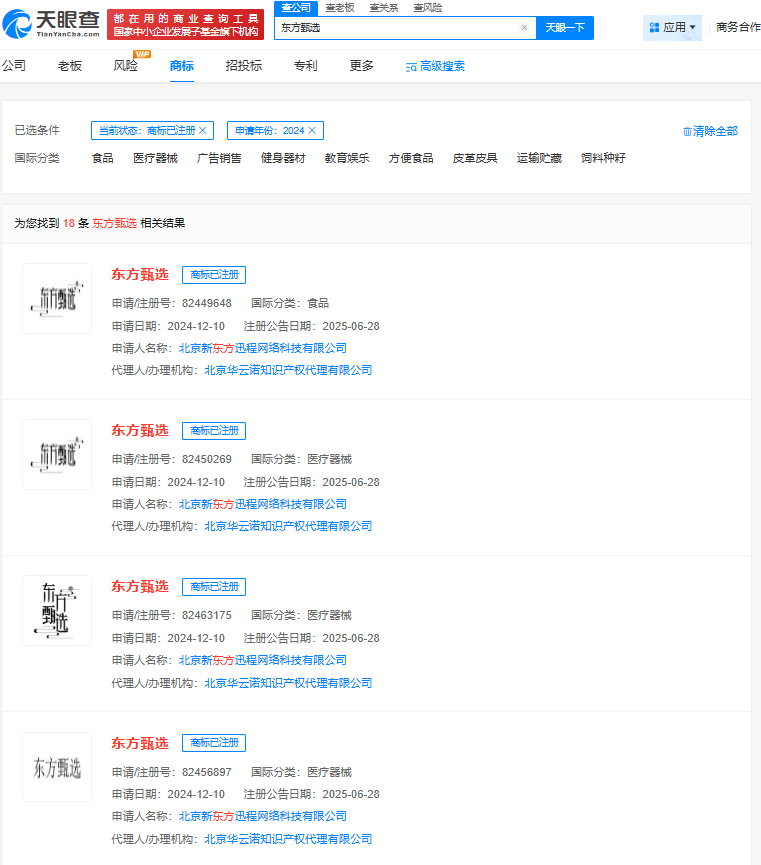The height and width of the screenshot is (865, 761).
Task: Remove the 商标已注册 status filter tag
Action: [x=203, y=131]
